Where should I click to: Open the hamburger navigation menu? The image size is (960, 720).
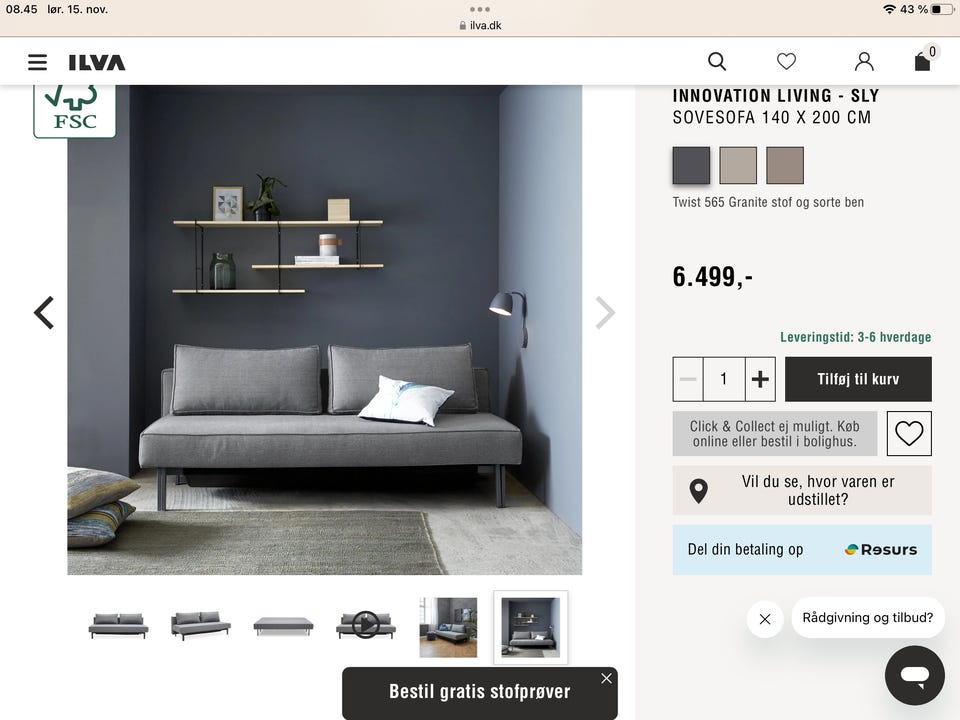tap(37, 62)
